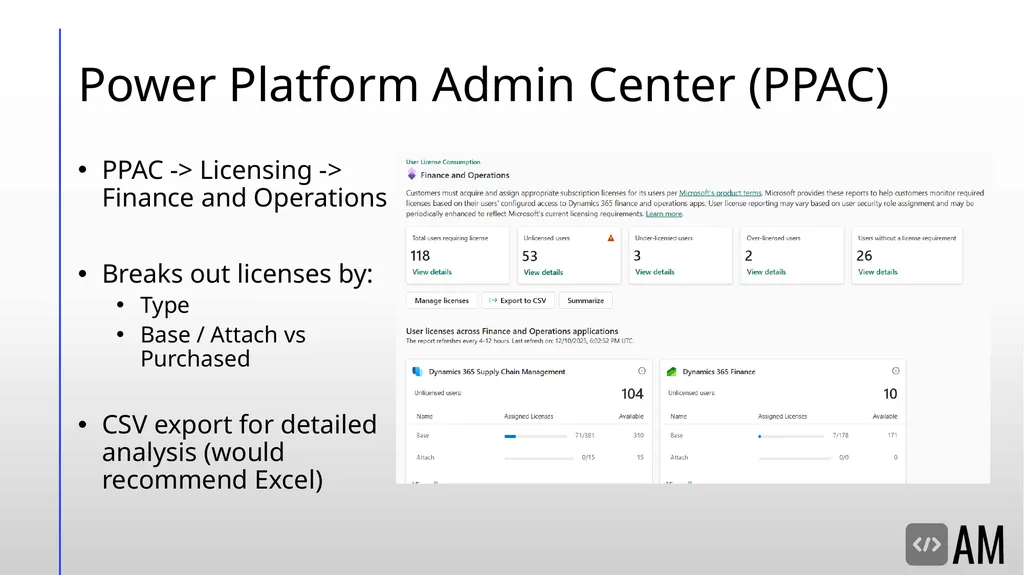This screenshot has width=1024, height=575.
Task: View details for Users without a license requirement
Action: pyautogui.click(x=878, y=272)
